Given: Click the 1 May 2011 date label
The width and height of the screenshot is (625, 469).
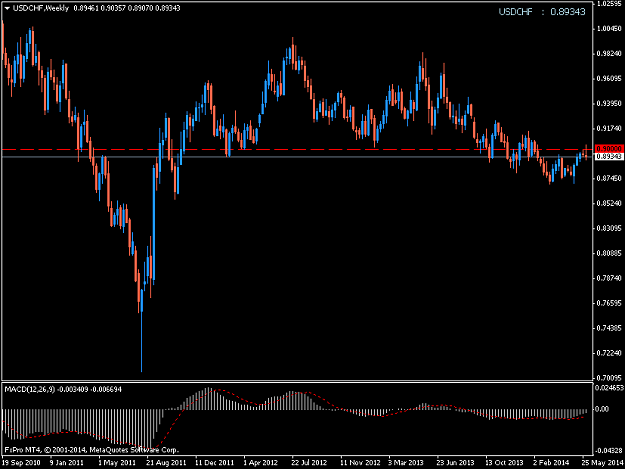Looking at the screenshot, I should (x=116, y=463).
